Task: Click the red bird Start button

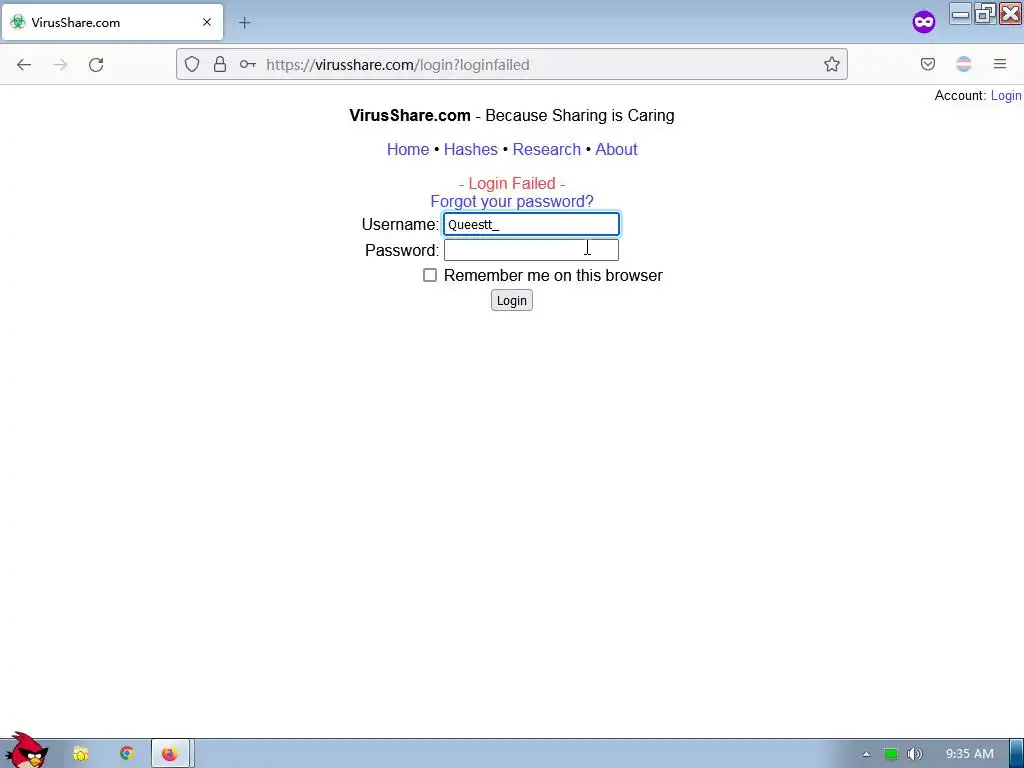Action: point(26,751)
